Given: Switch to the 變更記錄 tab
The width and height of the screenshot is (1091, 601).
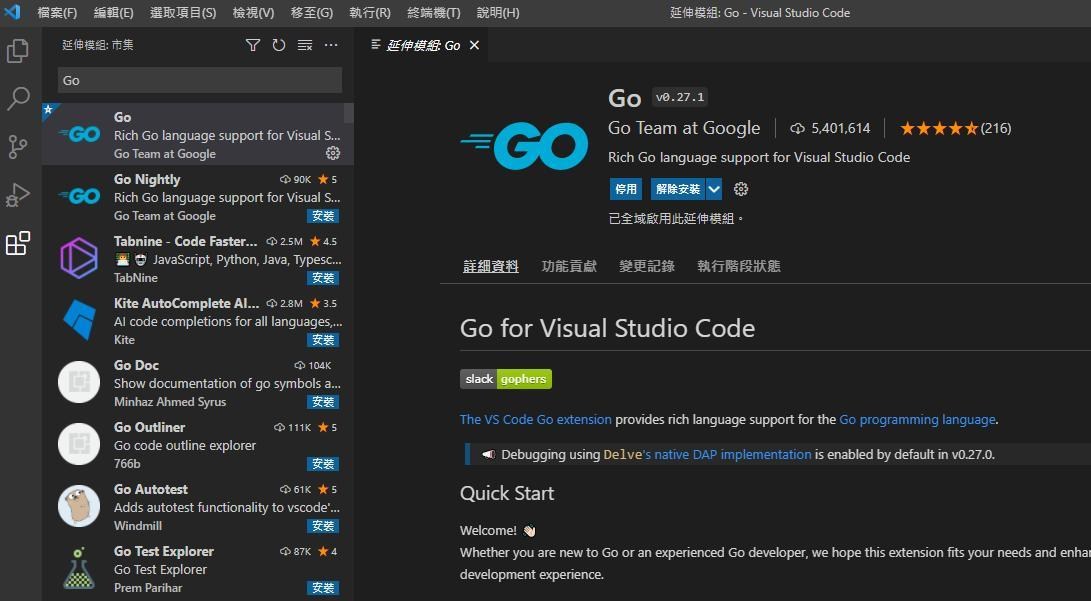Looking at the screenshot, I should click(x=647, y=266).
